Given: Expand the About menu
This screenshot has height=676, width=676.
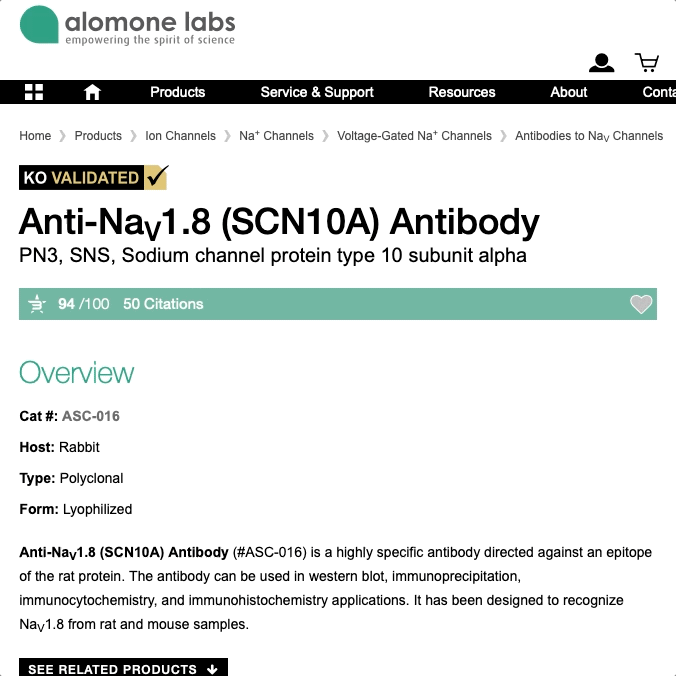Looking at the screenshot, I should click(569, 92).
